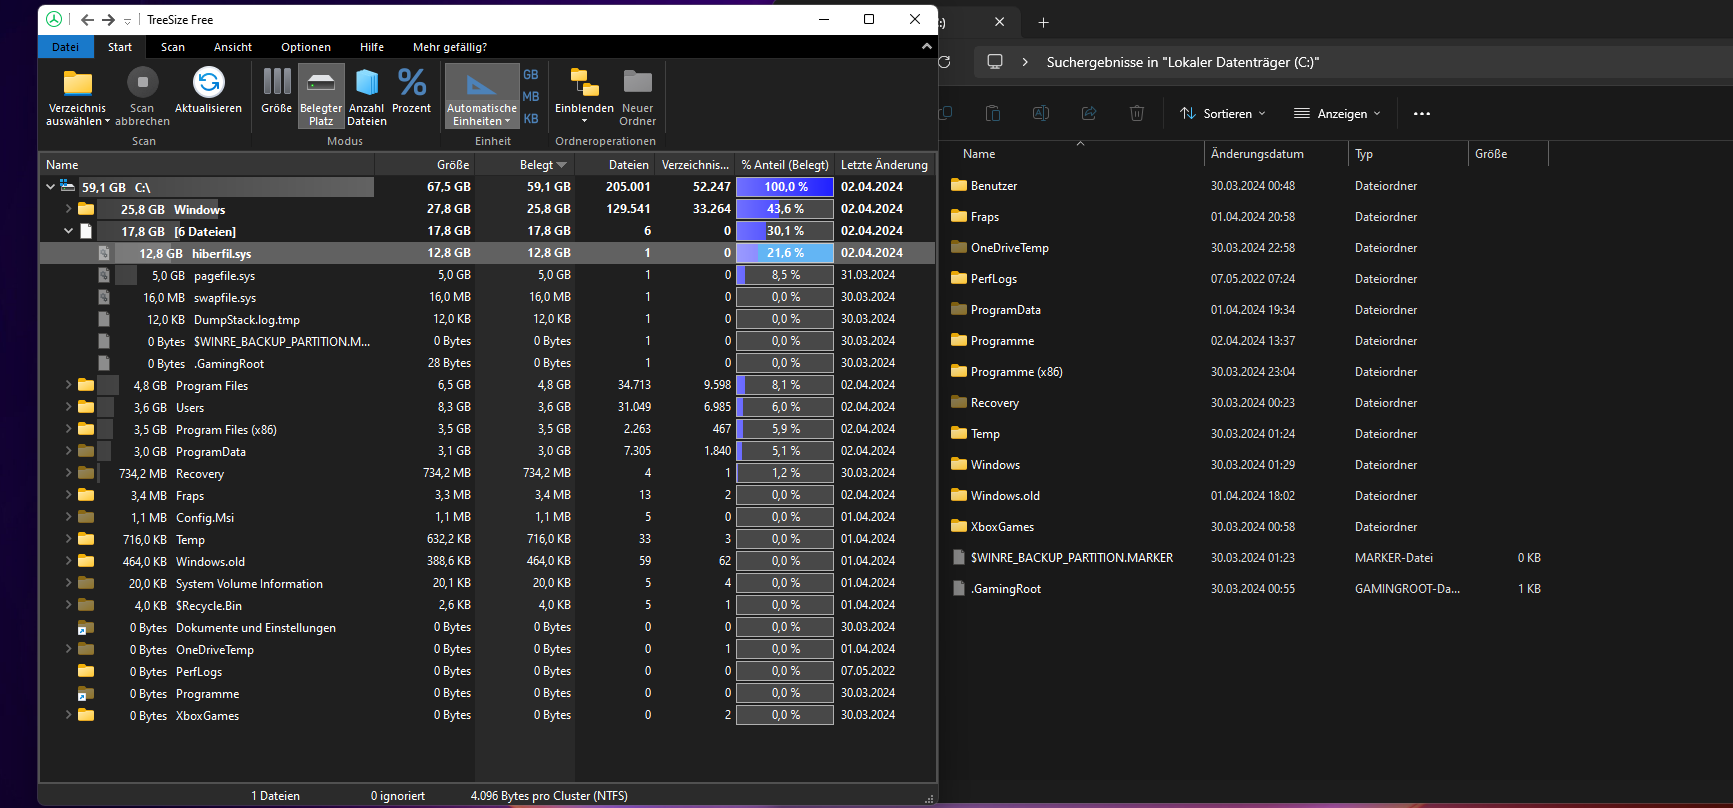The width and height of the screenshot is (1733, 808).
Task: Select Anzahl Dateien mode
Action: (x=367, y=96)
